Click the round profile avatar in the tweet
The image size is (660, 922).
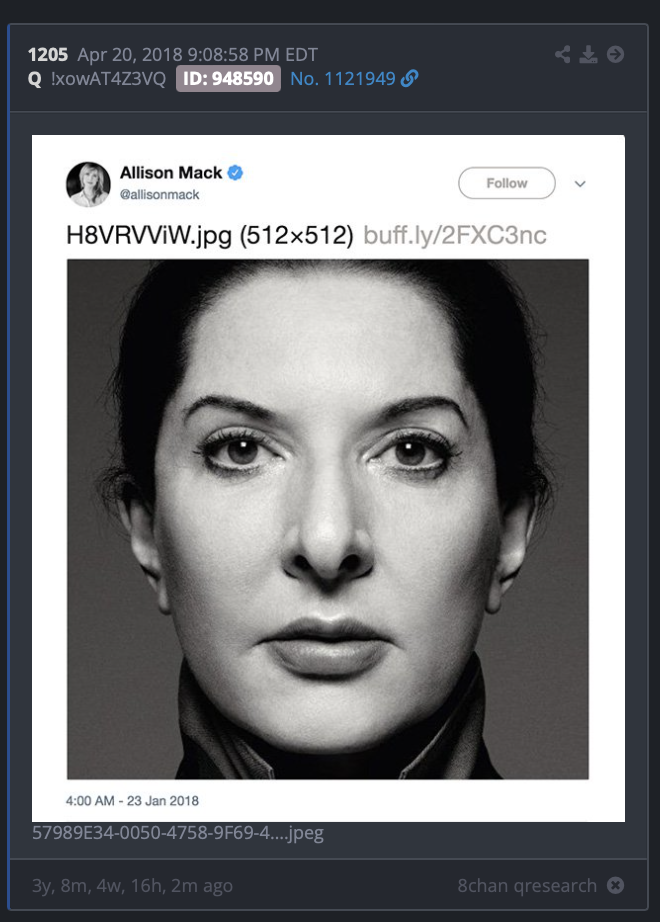coord(88,184)
